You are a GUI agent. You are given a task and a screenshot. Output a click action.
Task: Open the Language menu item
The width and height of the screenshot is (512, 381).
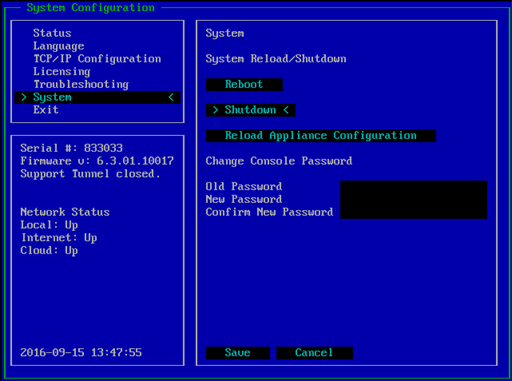pyautogui.click(x=59, y=46)
